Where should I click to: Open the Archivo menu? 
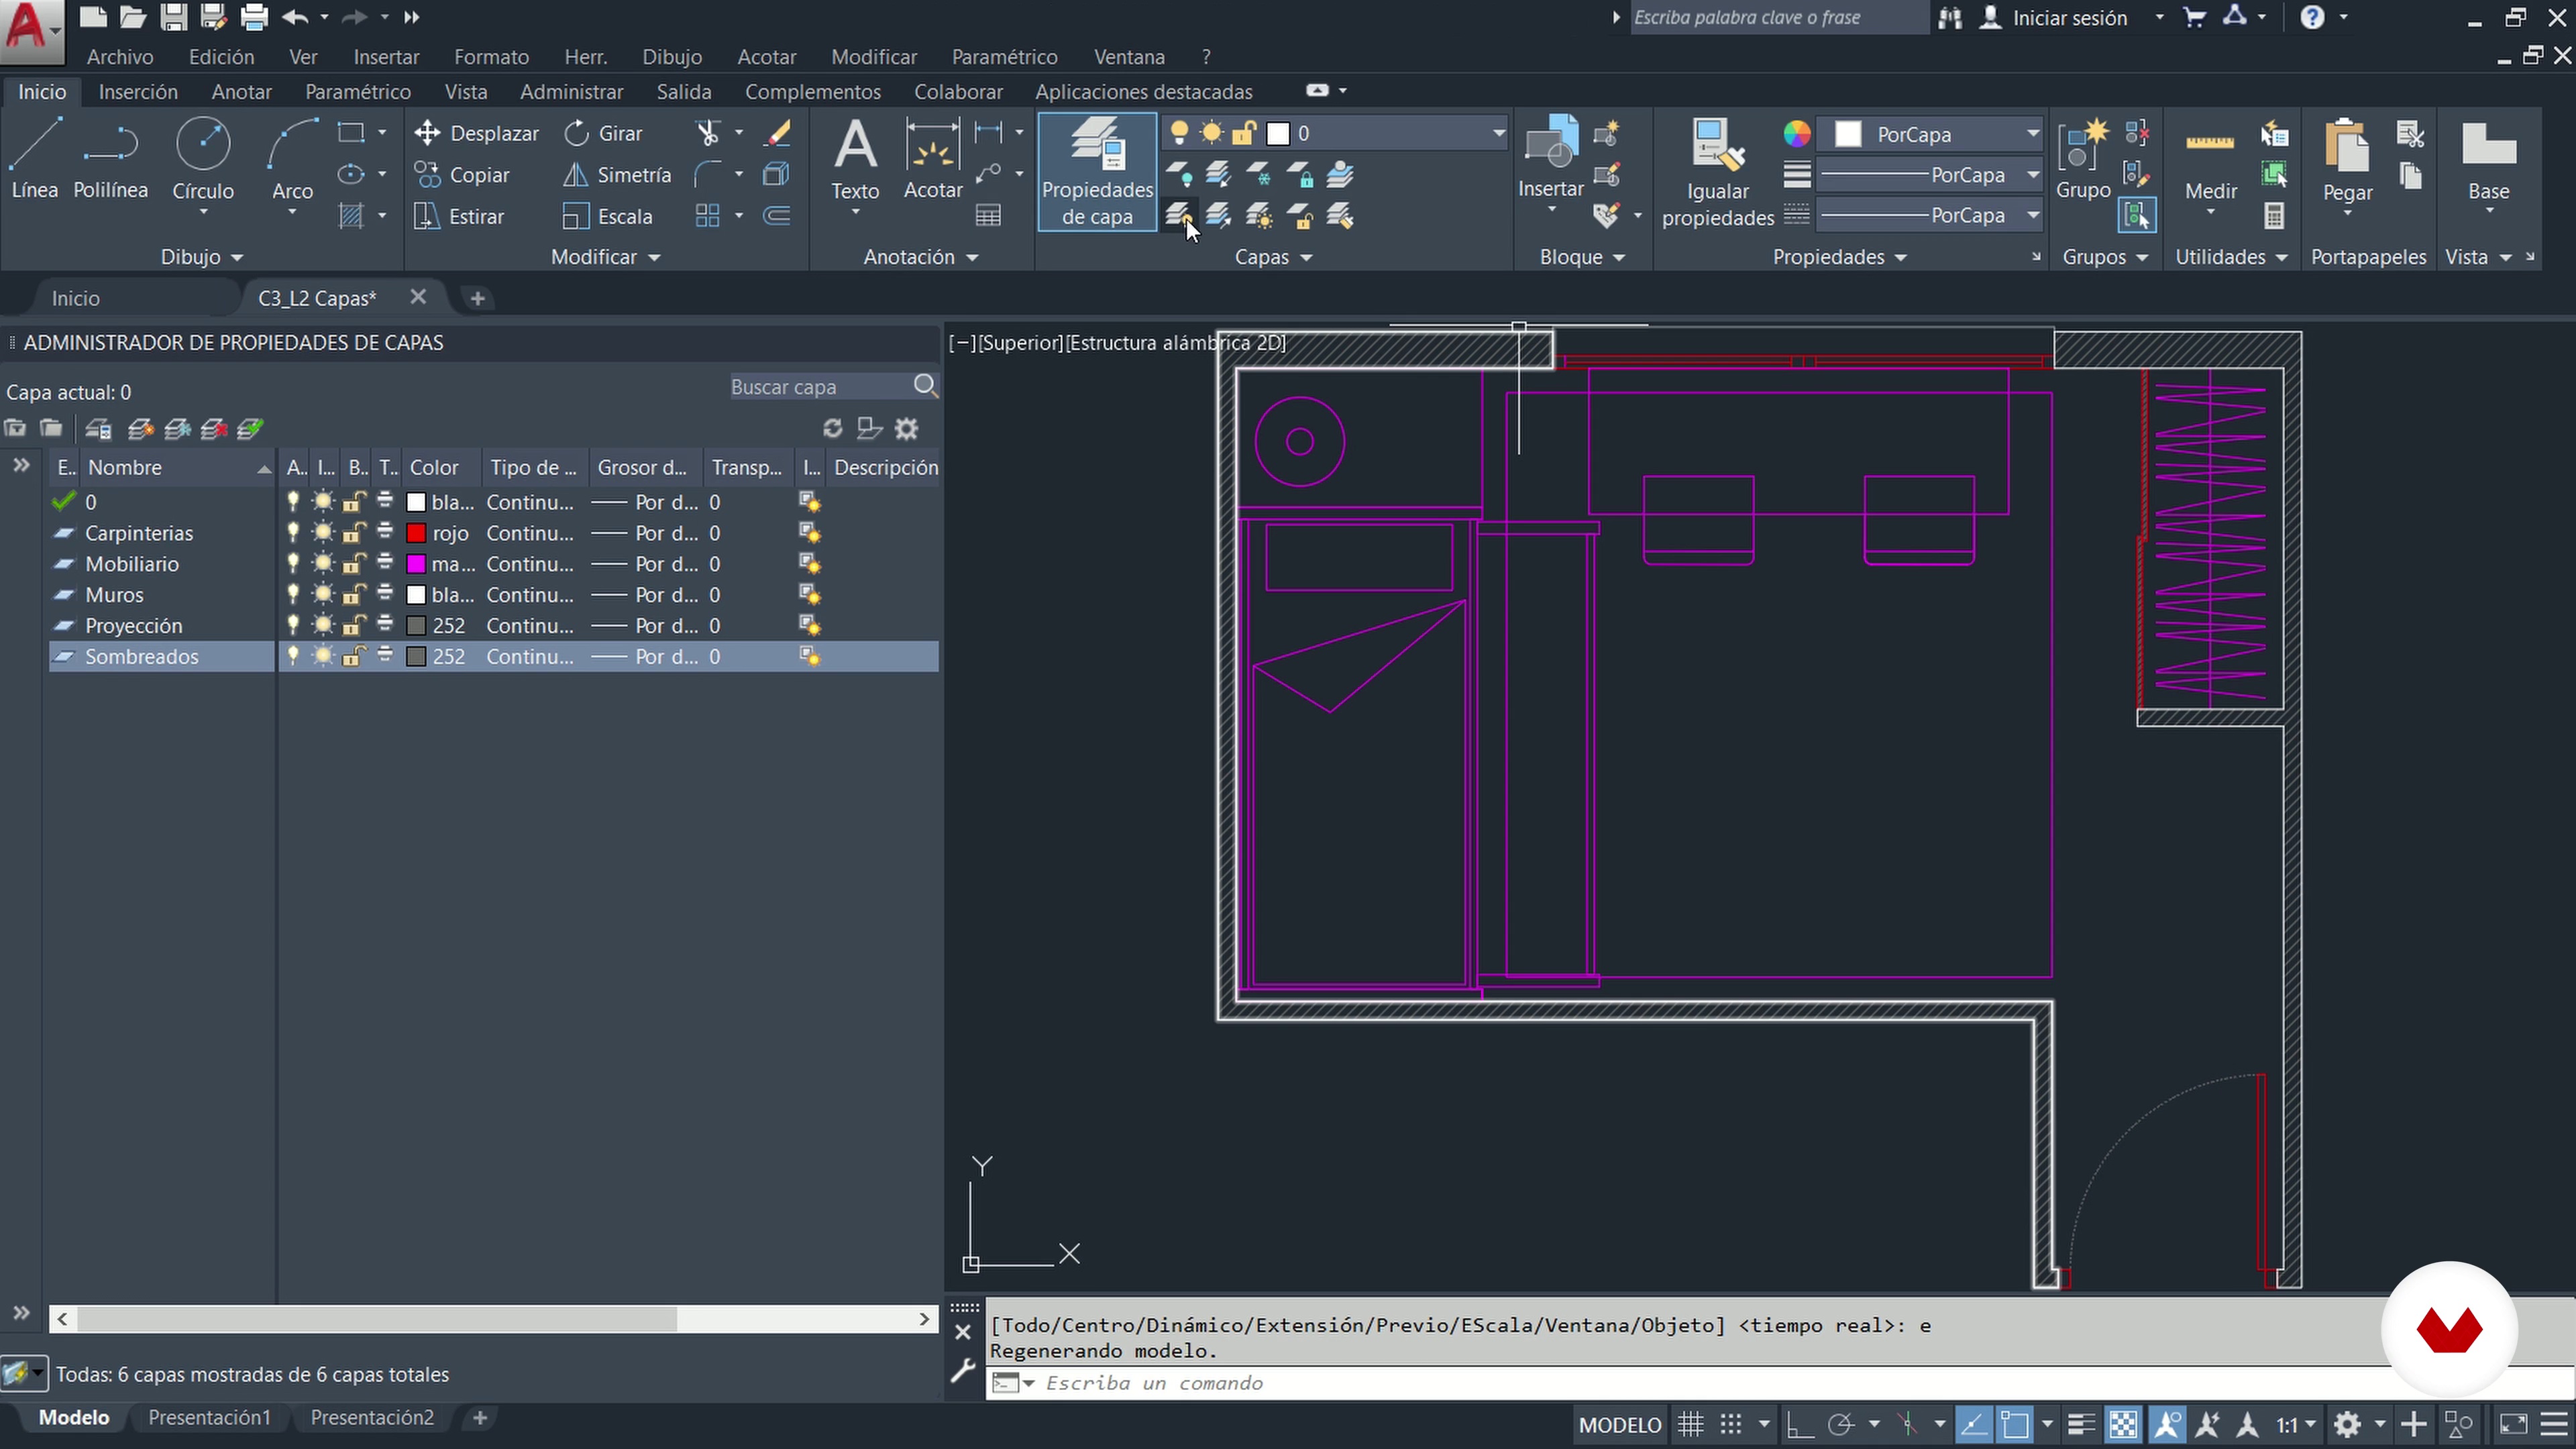120,57
